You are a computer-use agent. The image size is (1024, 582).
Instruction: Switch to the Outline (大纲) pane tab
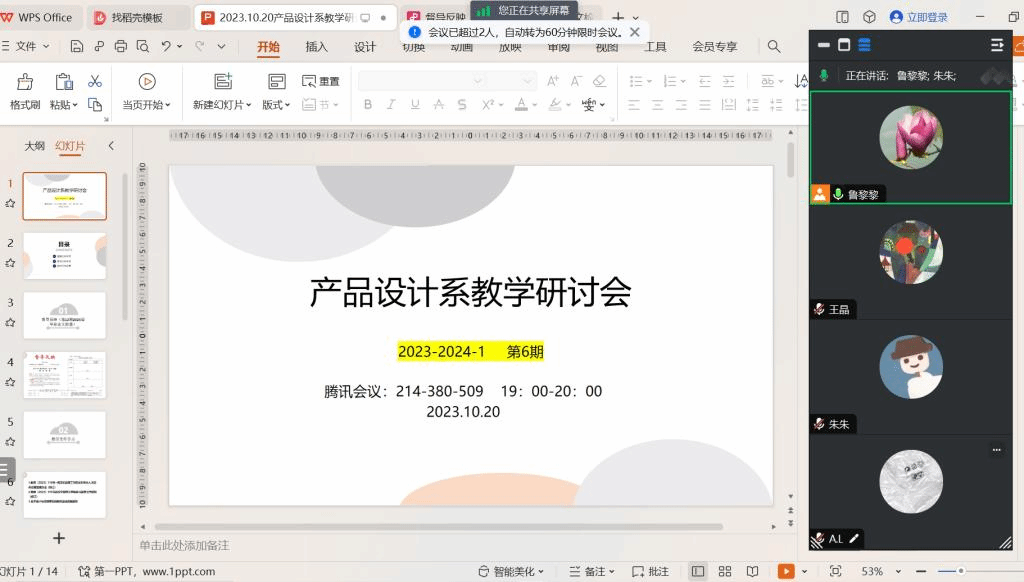(35, 146)
